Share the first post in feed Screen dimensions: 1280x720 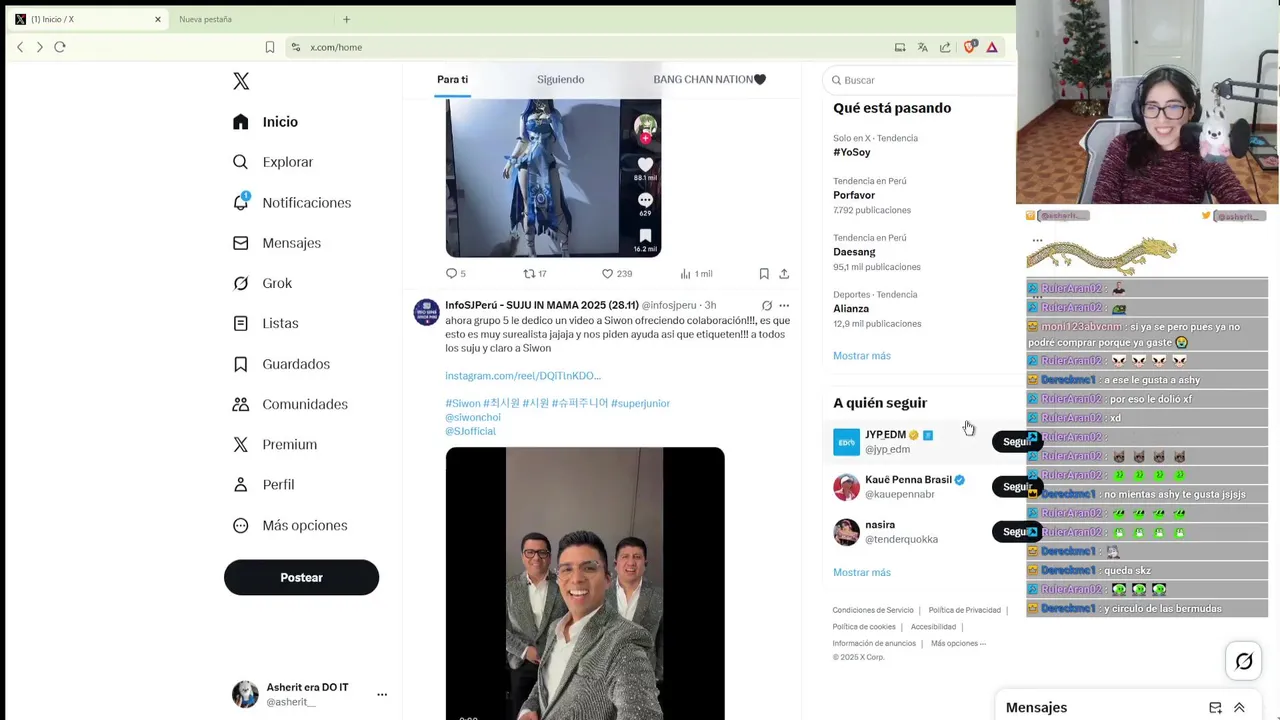(784, 273)
